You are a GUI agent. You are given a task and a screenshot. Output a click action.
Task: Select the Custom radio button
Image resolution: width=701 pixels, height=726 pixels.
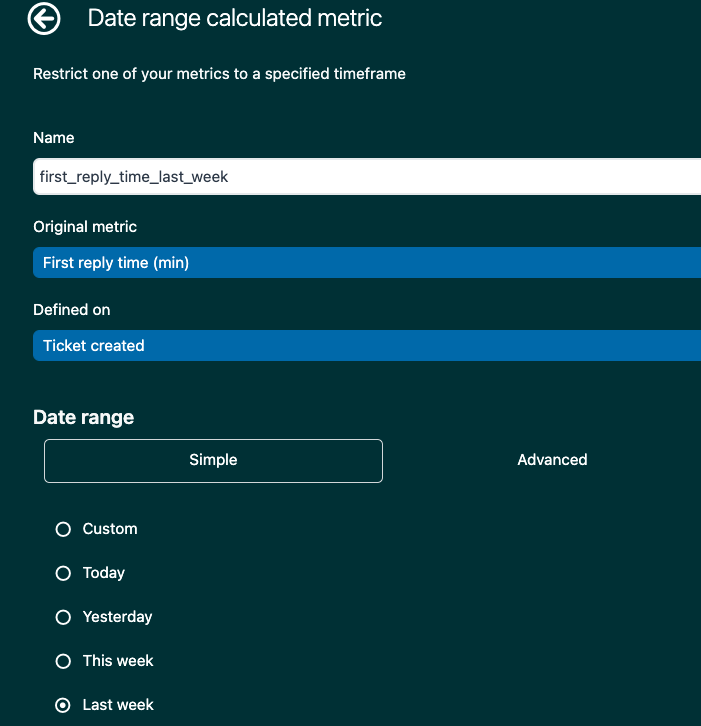(63, 529)
